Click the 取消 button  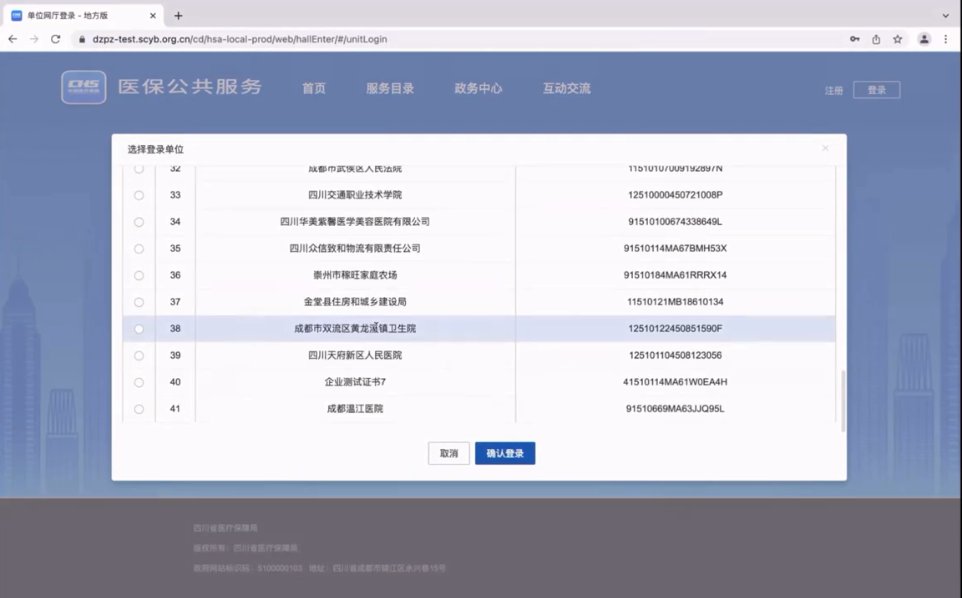point(449,453)
